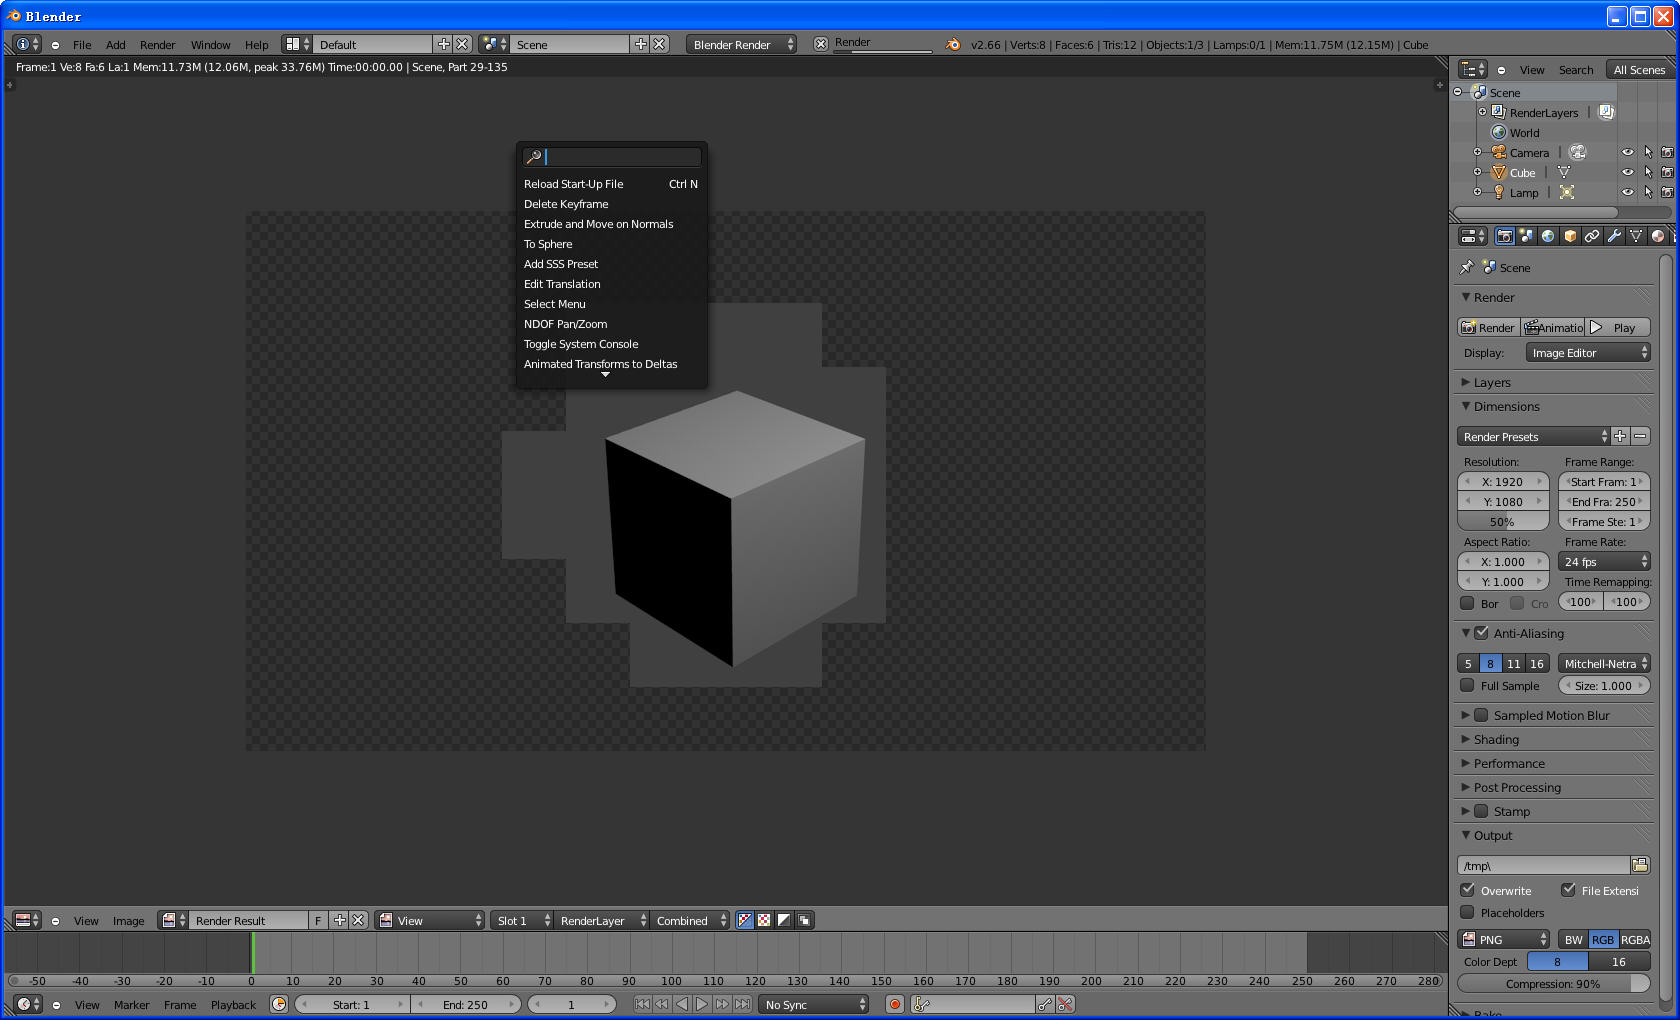
Task: Enable the Full Sample checkbox
Action: pos(1467,685)
